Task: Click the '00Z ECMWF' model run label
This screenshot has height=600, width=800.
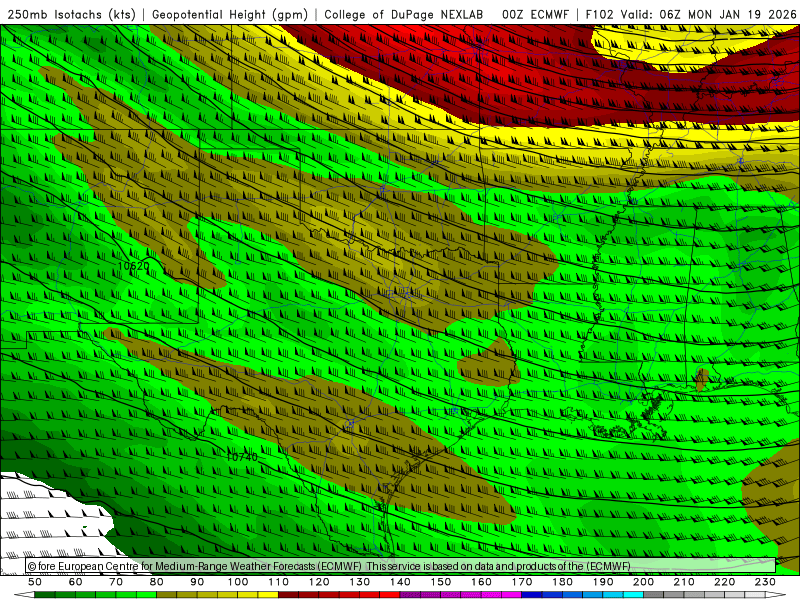Action: (x=535, y=14)
